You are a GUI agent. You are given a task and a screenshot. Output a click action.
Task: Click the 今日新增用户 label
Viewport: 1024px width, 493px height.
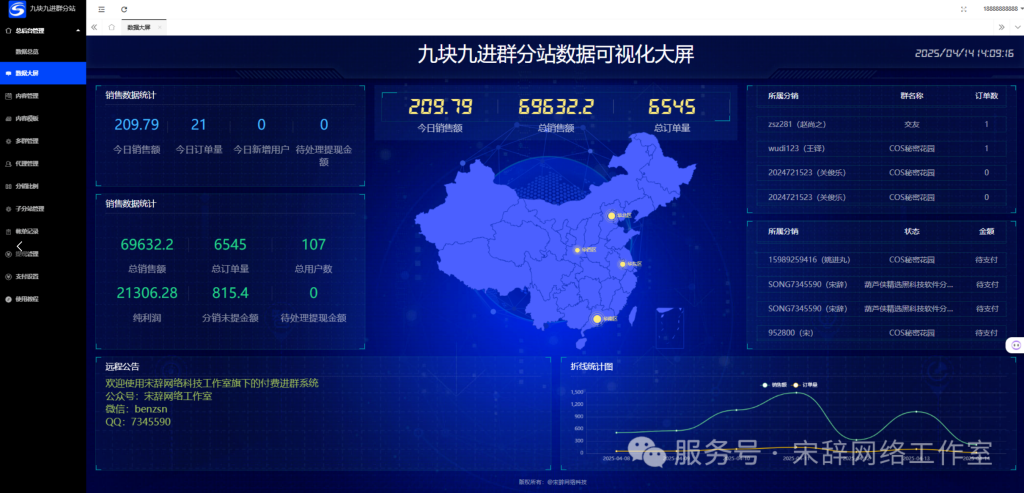coord(261,150)
